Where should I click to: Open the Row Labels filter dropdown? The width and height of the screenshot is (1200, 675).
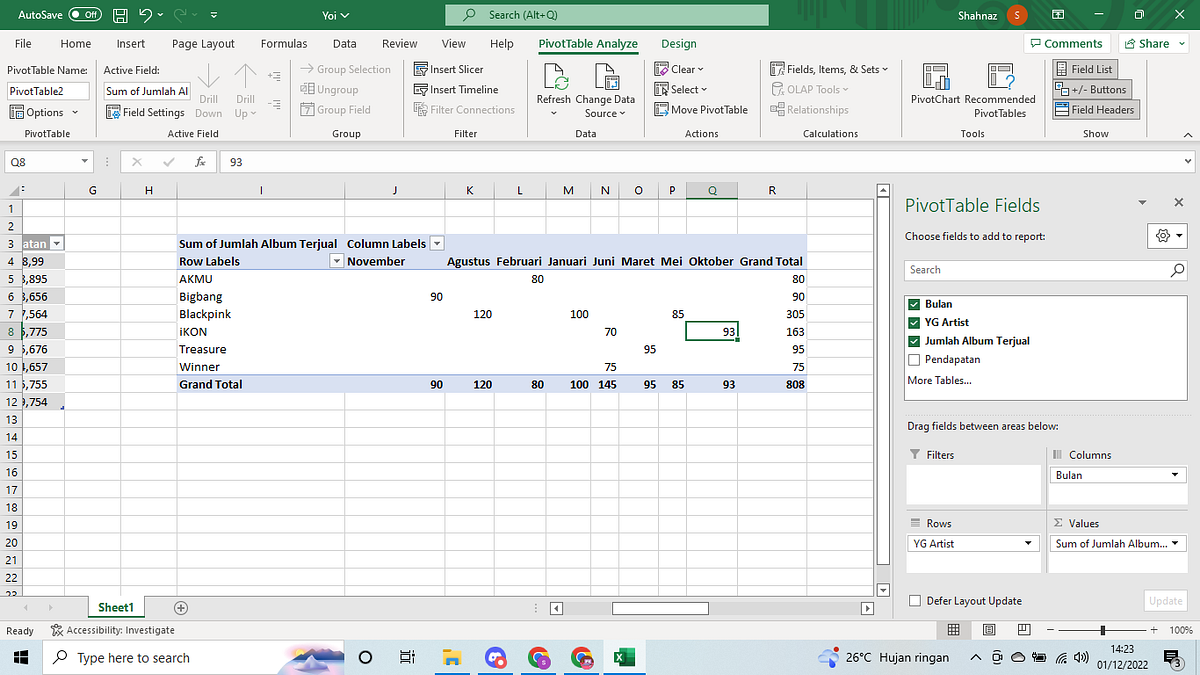coord(337,261)
